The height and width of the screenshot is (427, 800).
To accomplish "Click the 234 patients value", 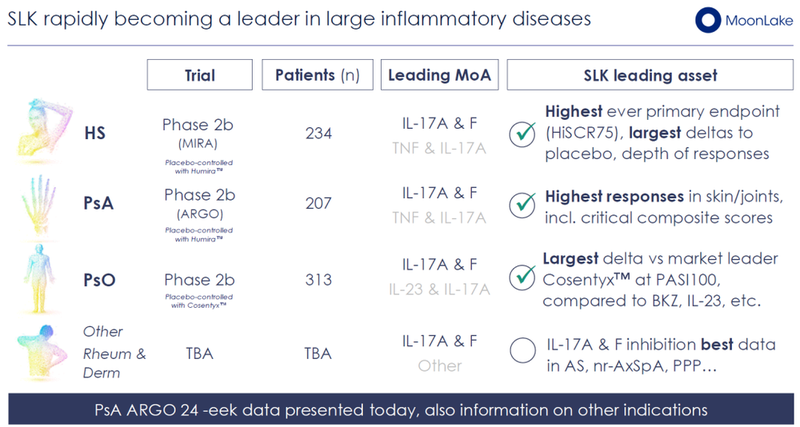I will click(317, 133).
